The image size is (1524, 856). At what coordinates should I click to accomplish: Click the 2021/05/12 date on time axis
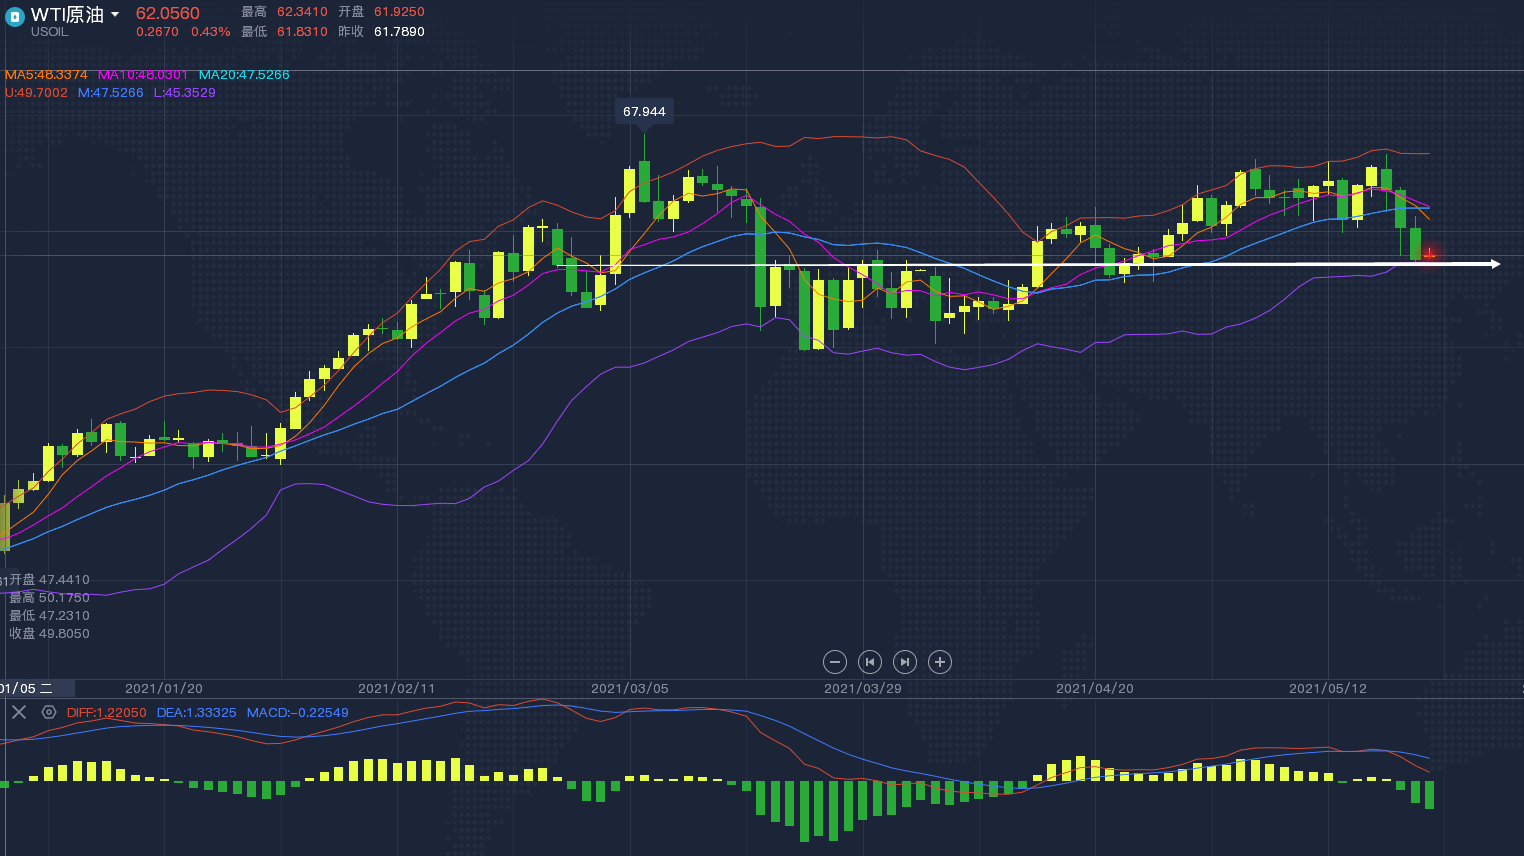tap(1327, 689)
